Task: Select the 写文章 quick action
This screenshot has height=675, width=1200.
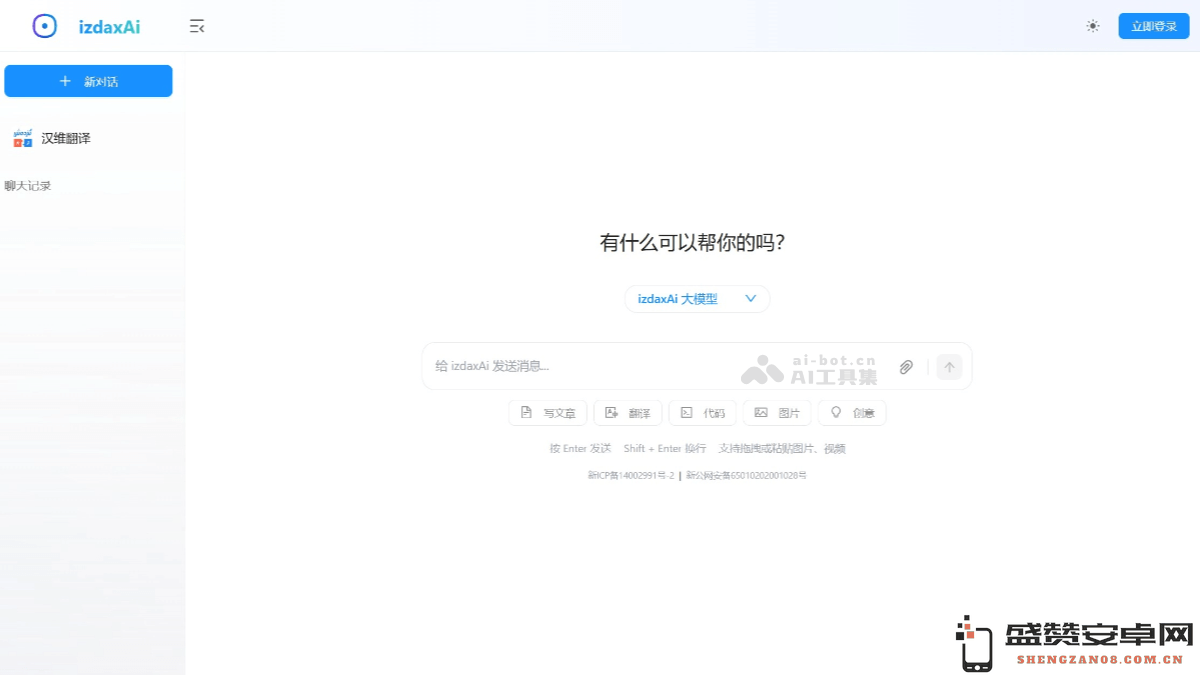Action: 548,413
